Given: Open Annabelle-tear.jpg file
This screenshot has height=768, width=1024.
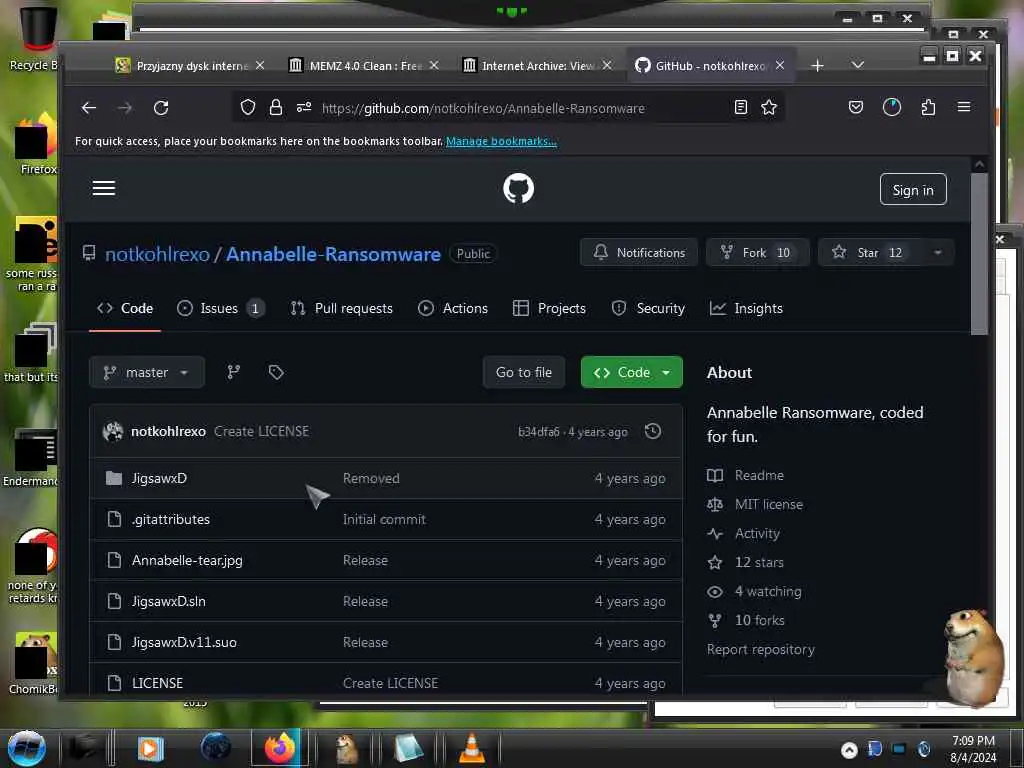Looking at the screenshot, I should (187, 560).
